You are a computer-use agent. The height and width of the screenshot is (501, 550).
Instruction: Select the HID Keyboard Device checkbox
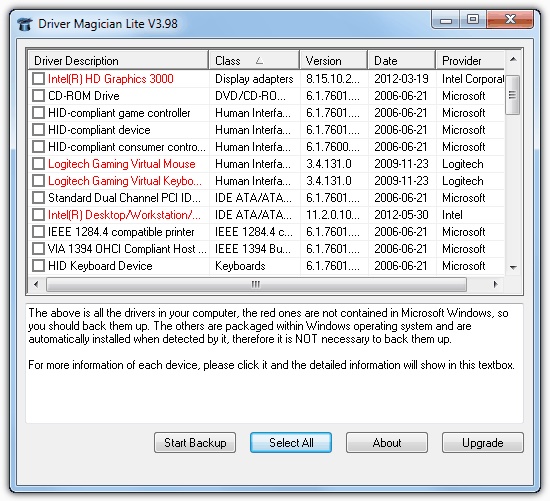(38, 266)
